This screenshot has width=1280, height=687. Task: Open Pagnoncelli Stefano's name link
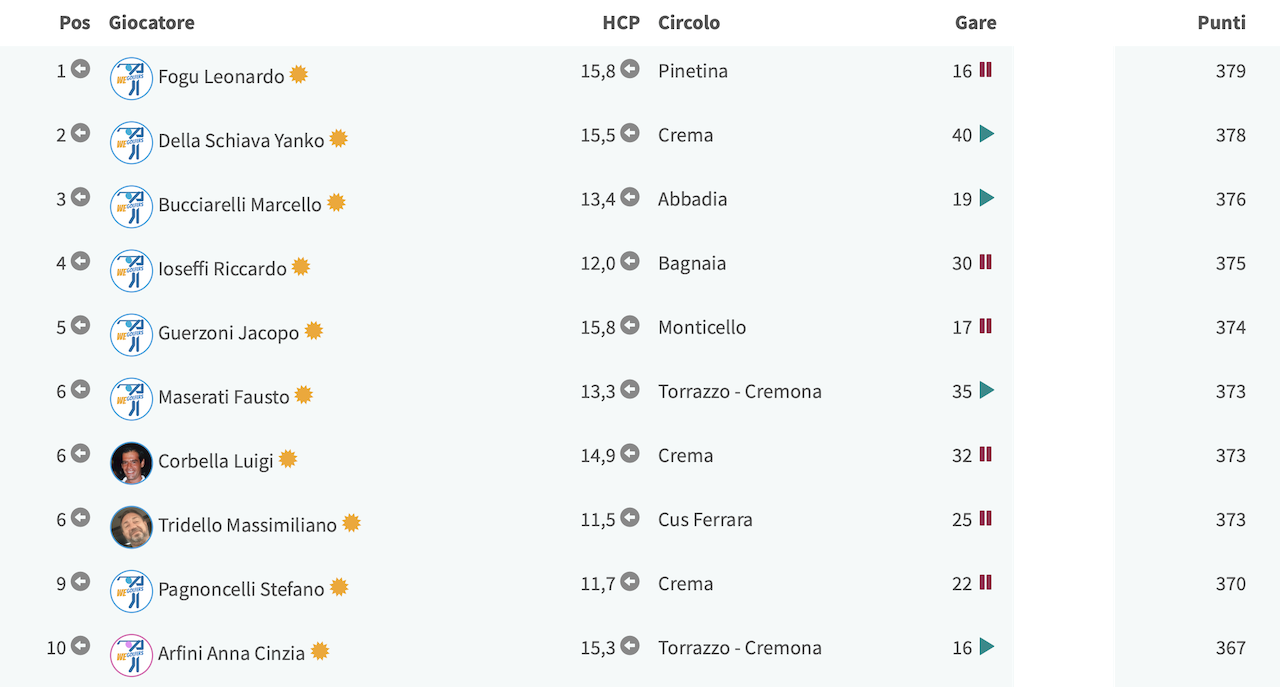[241, 588]
